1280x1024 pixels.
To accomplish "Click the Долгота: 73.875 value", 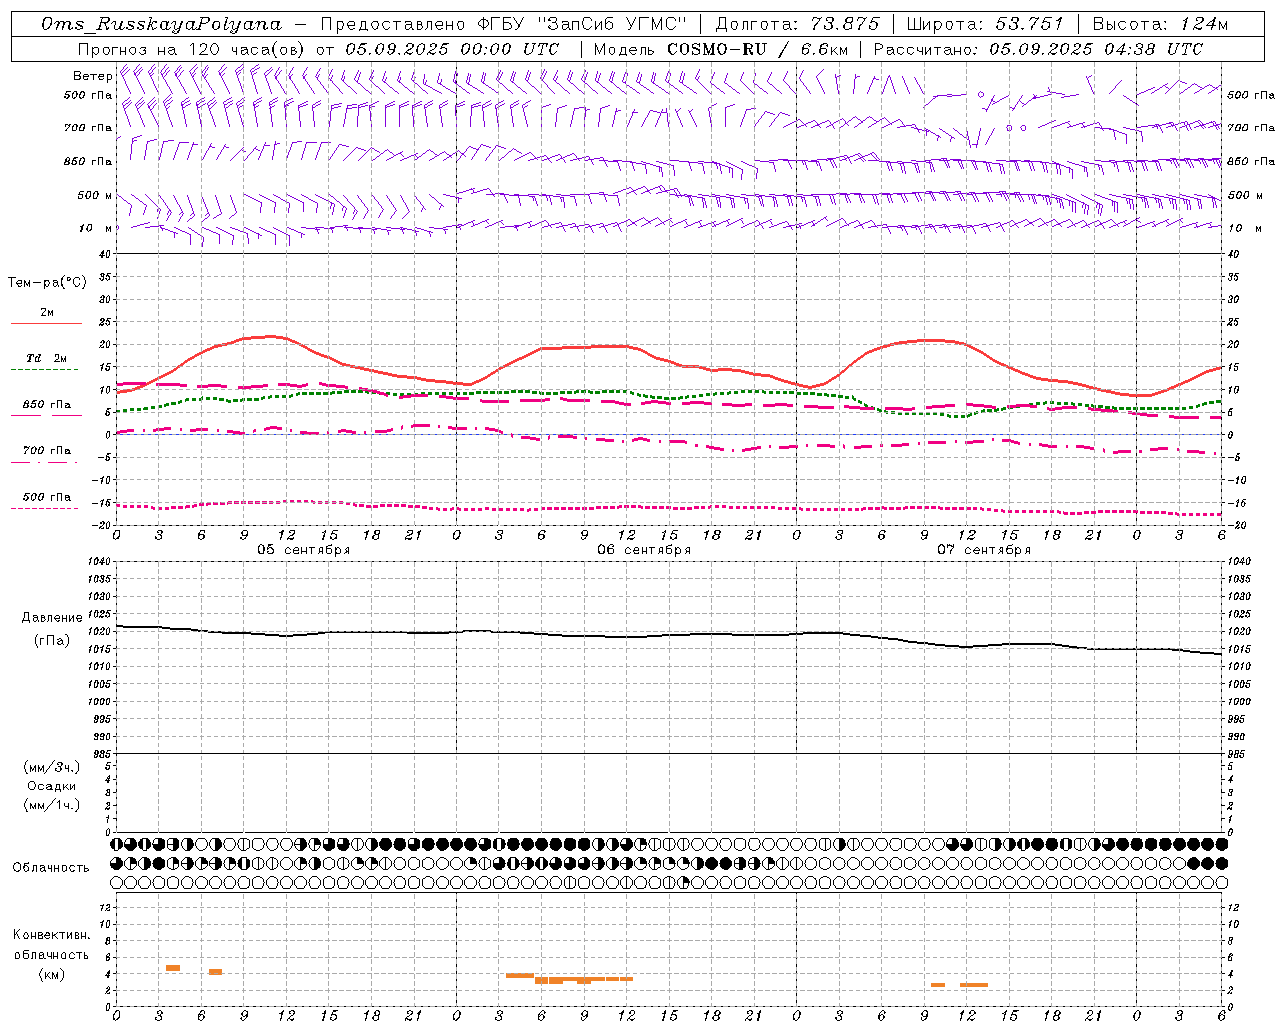I will click(798, 24).
